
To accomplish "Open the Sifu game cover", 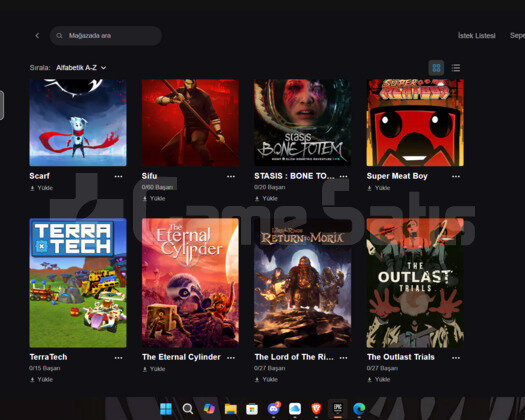I will (190, 123).
